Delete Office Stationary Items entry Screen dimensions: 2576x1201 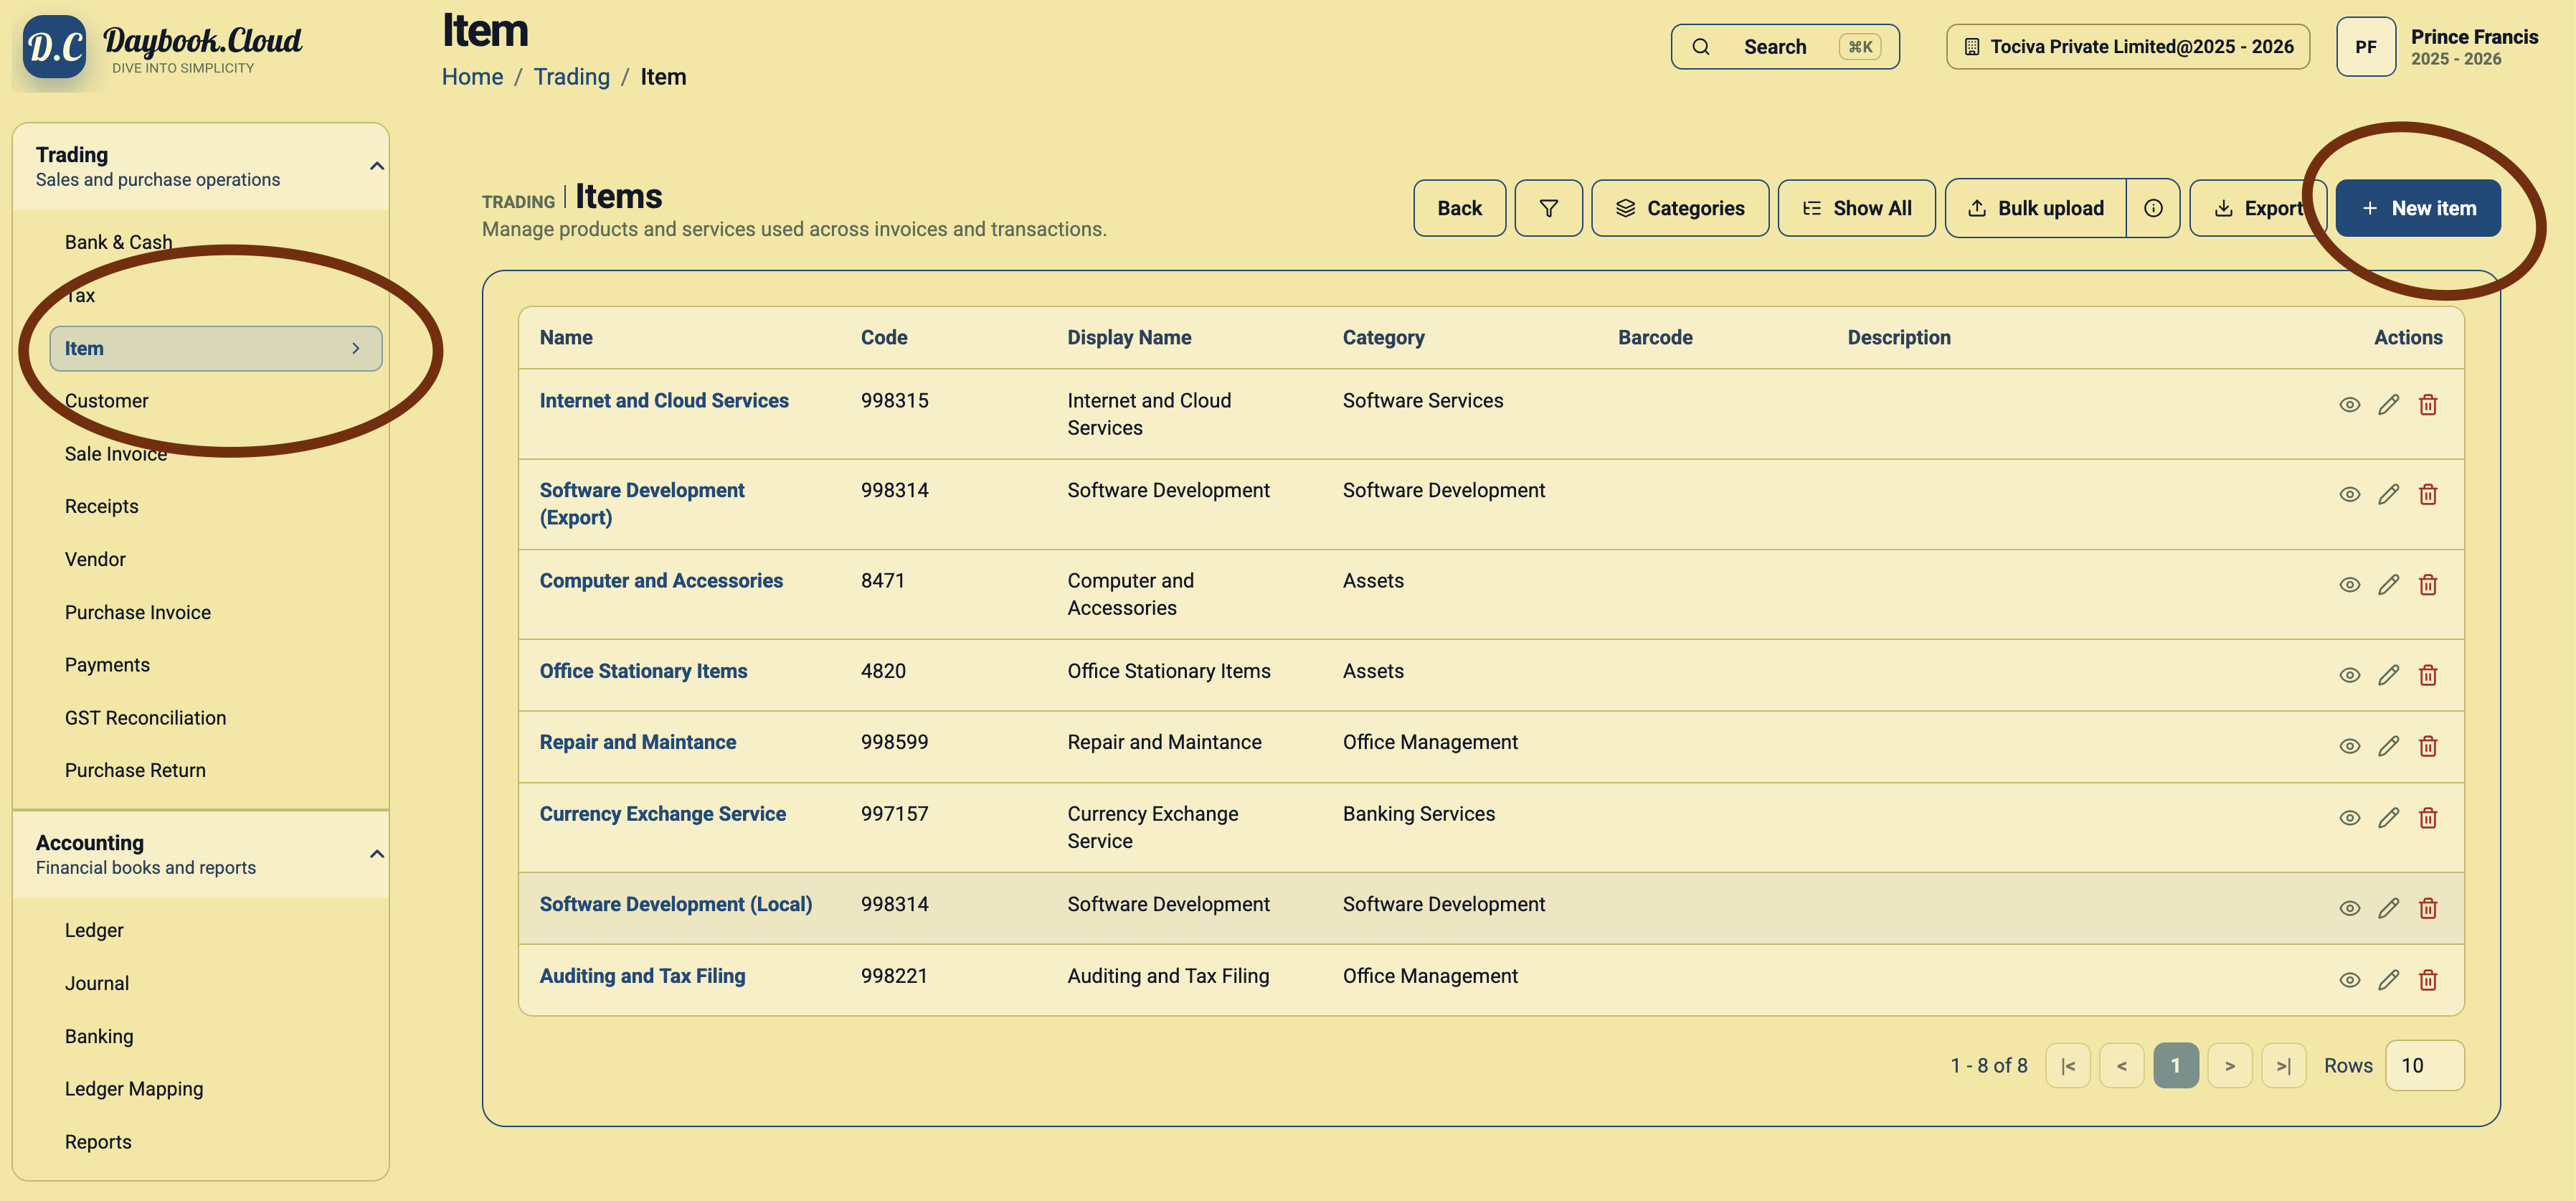tap(2427, 675)
